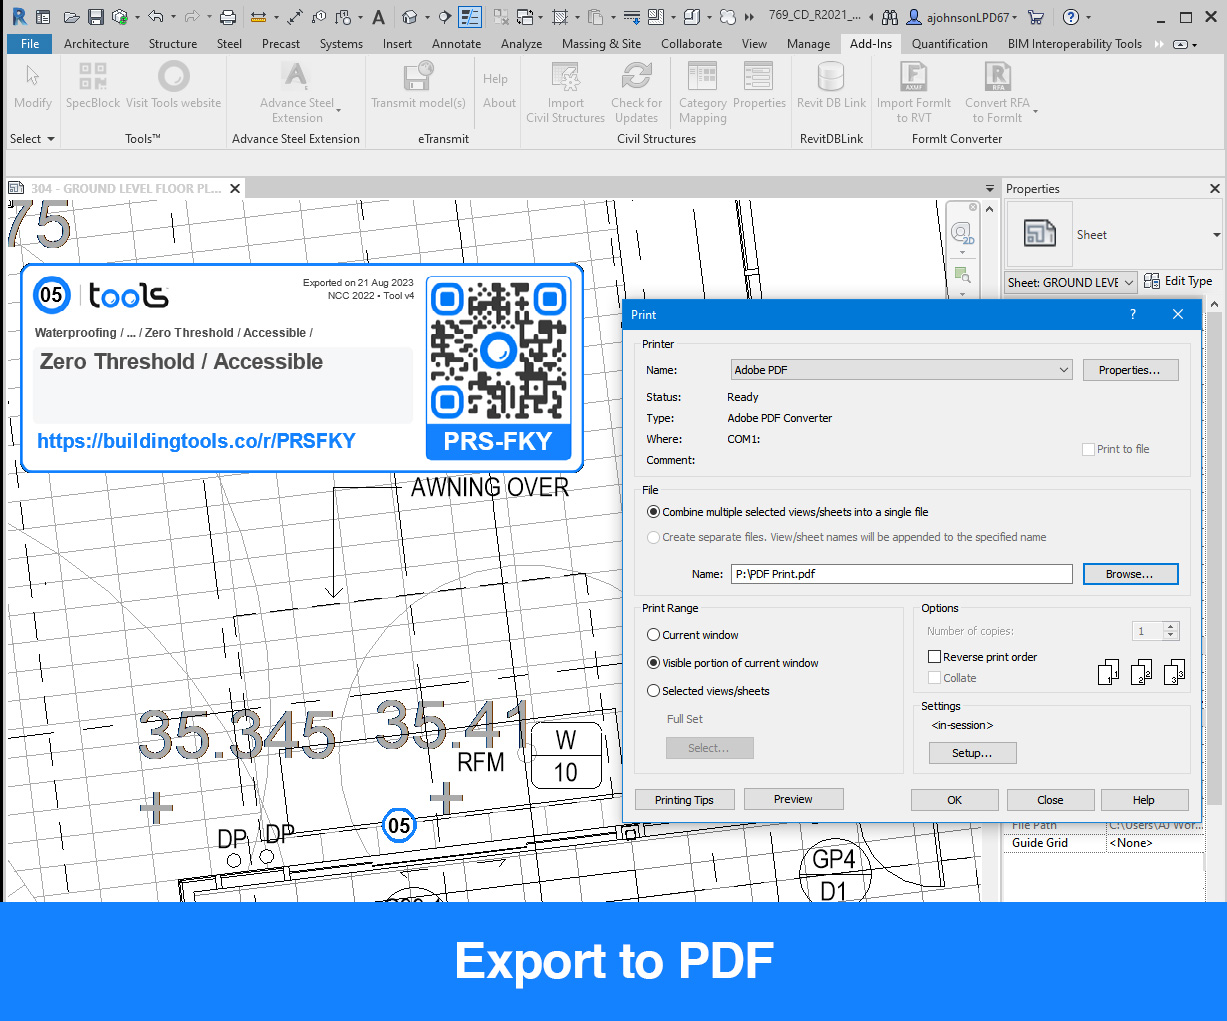Viewport: 1227px width, 1021px height.
Task: Click the Properties palette vertical scrollbar
Action: point(1215,560)
